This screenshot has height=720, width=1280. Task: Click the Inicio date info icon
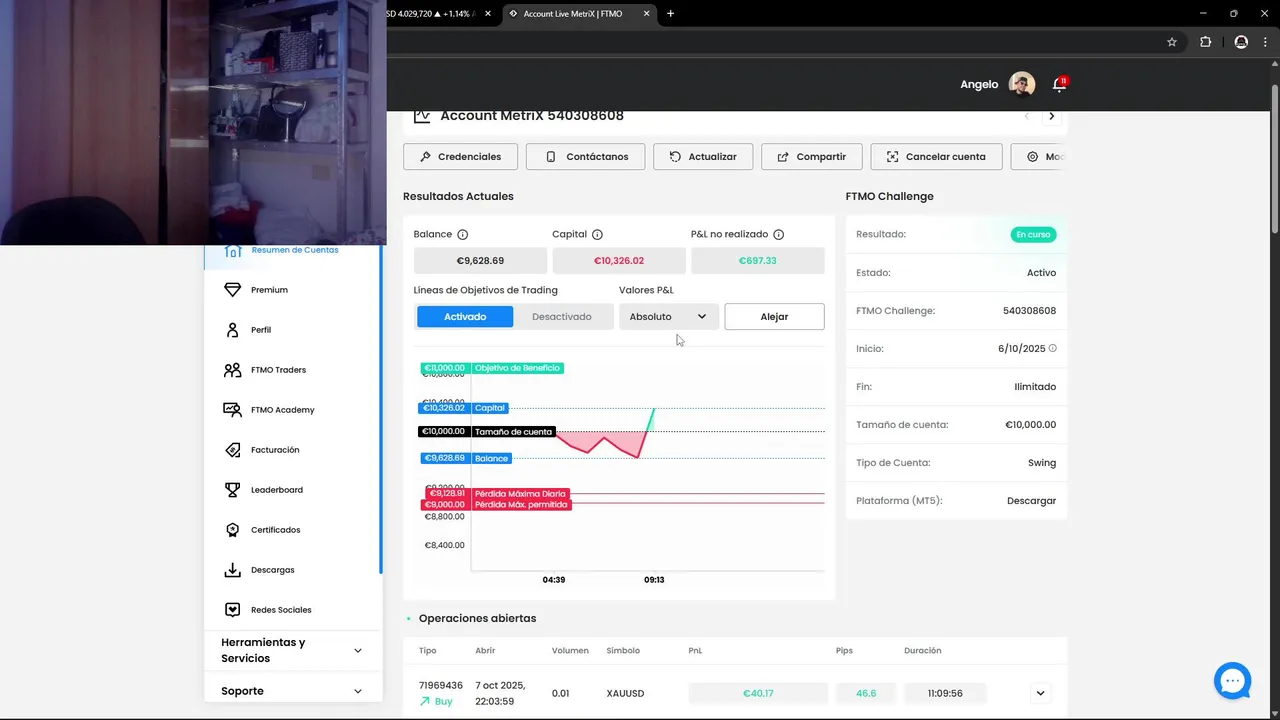[x=1052, y=349]
